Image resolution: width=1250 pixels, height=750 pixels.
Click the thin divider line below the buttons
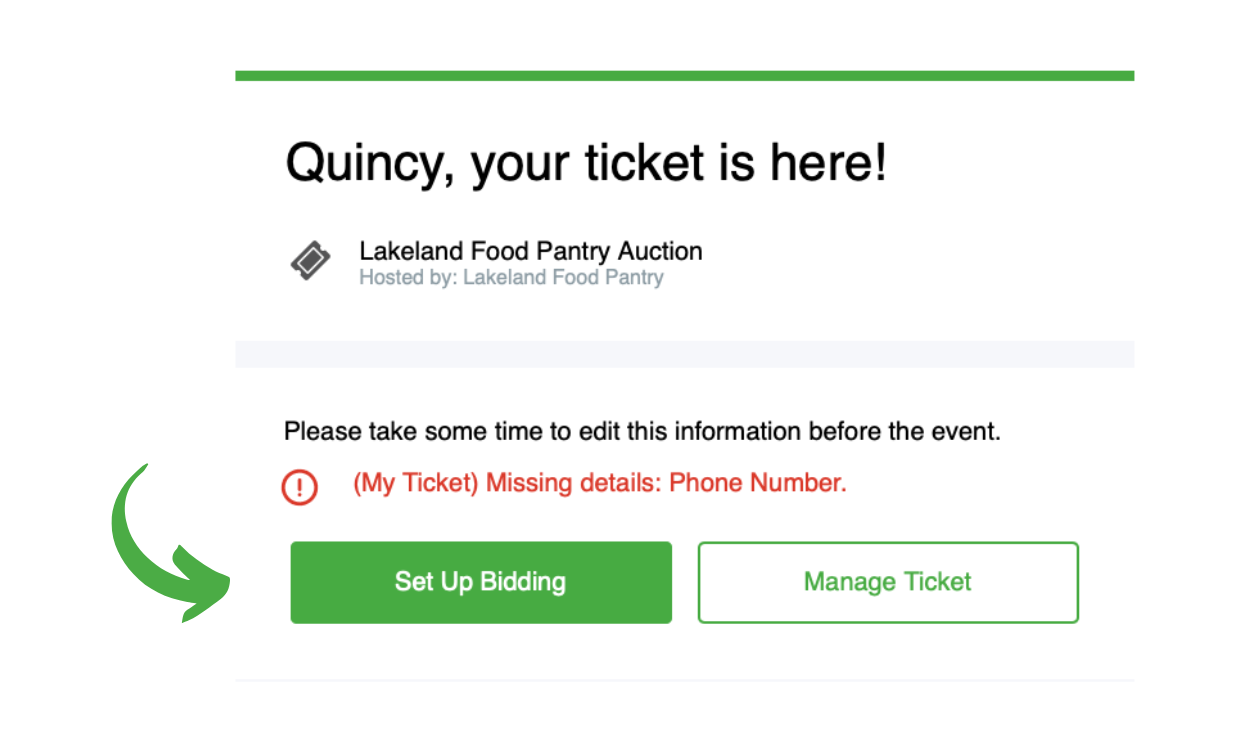(685, 680)
